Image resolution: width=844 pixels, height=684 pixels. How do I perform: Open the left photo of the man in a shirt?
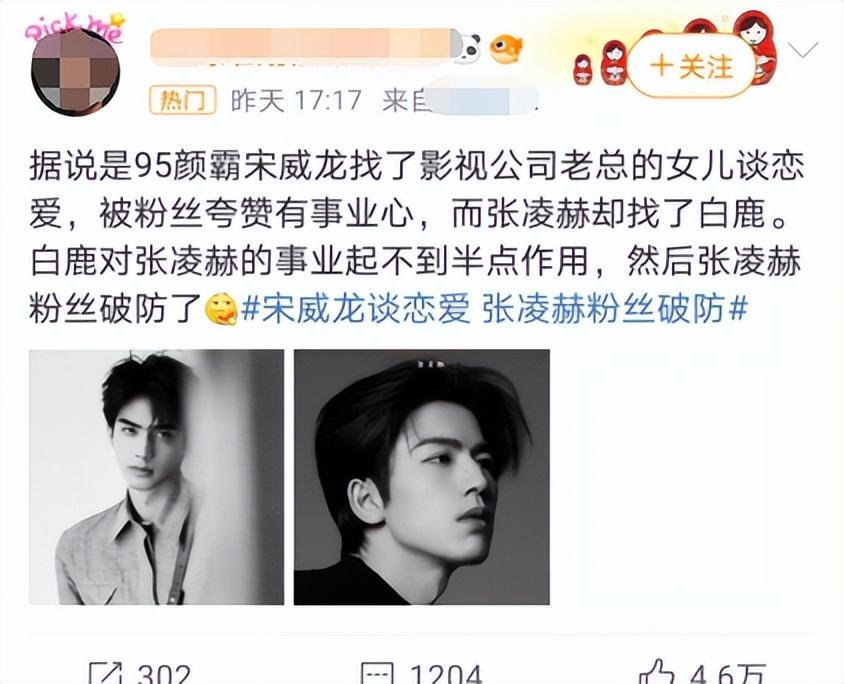point(157,477)
